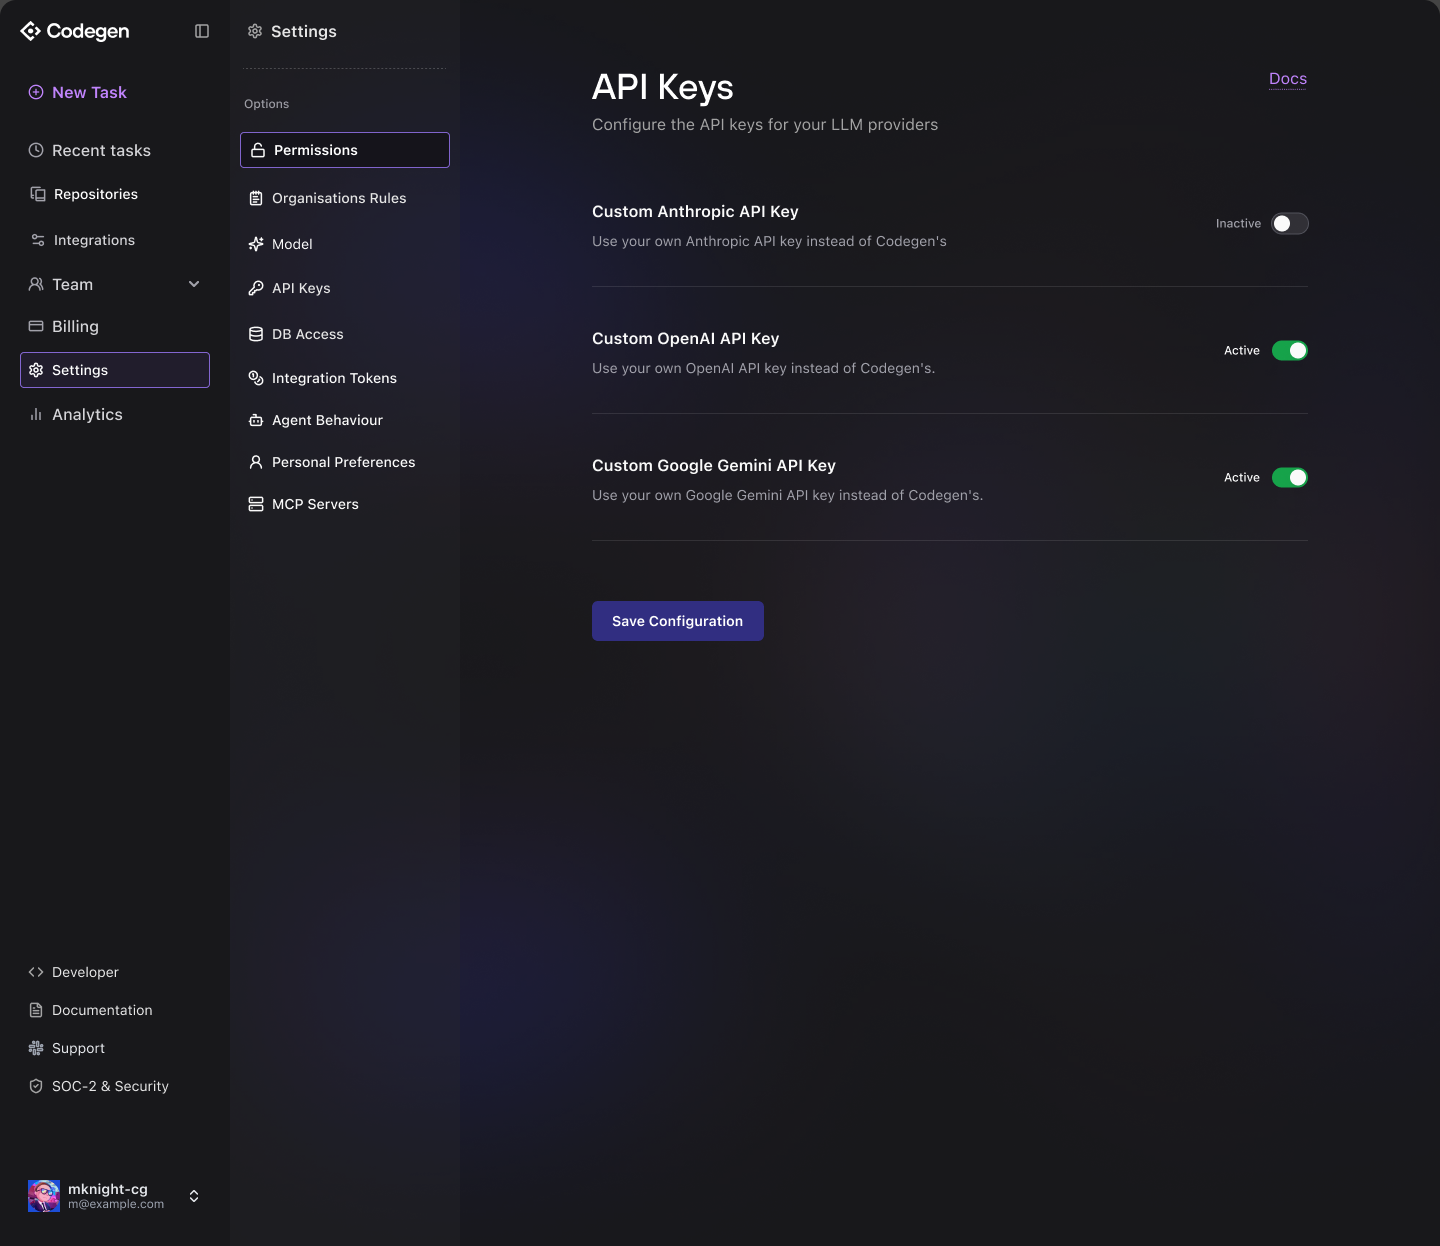Click the Settings header gear icon
This screenshot has width=1440, height=1246.
click(x=255, y=31)
